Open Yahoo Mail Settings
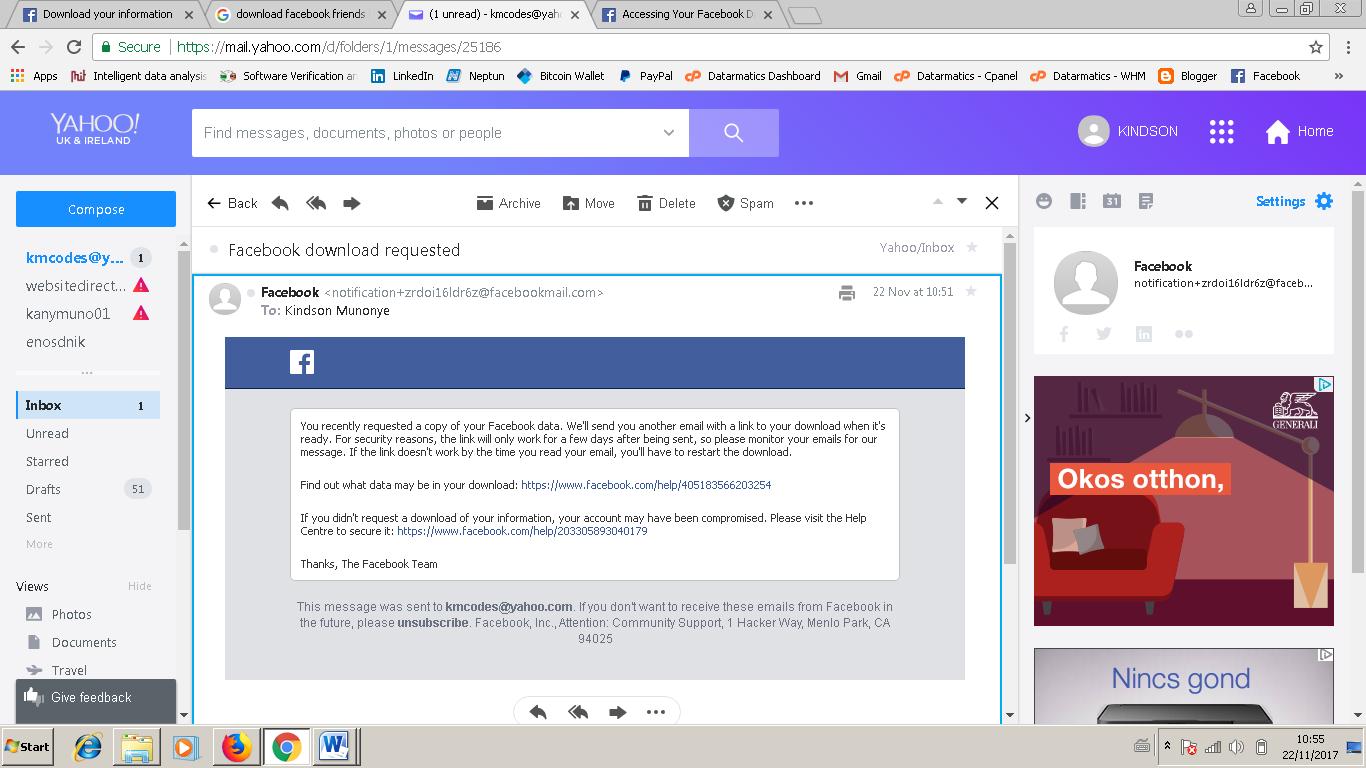 (1280, 201)
